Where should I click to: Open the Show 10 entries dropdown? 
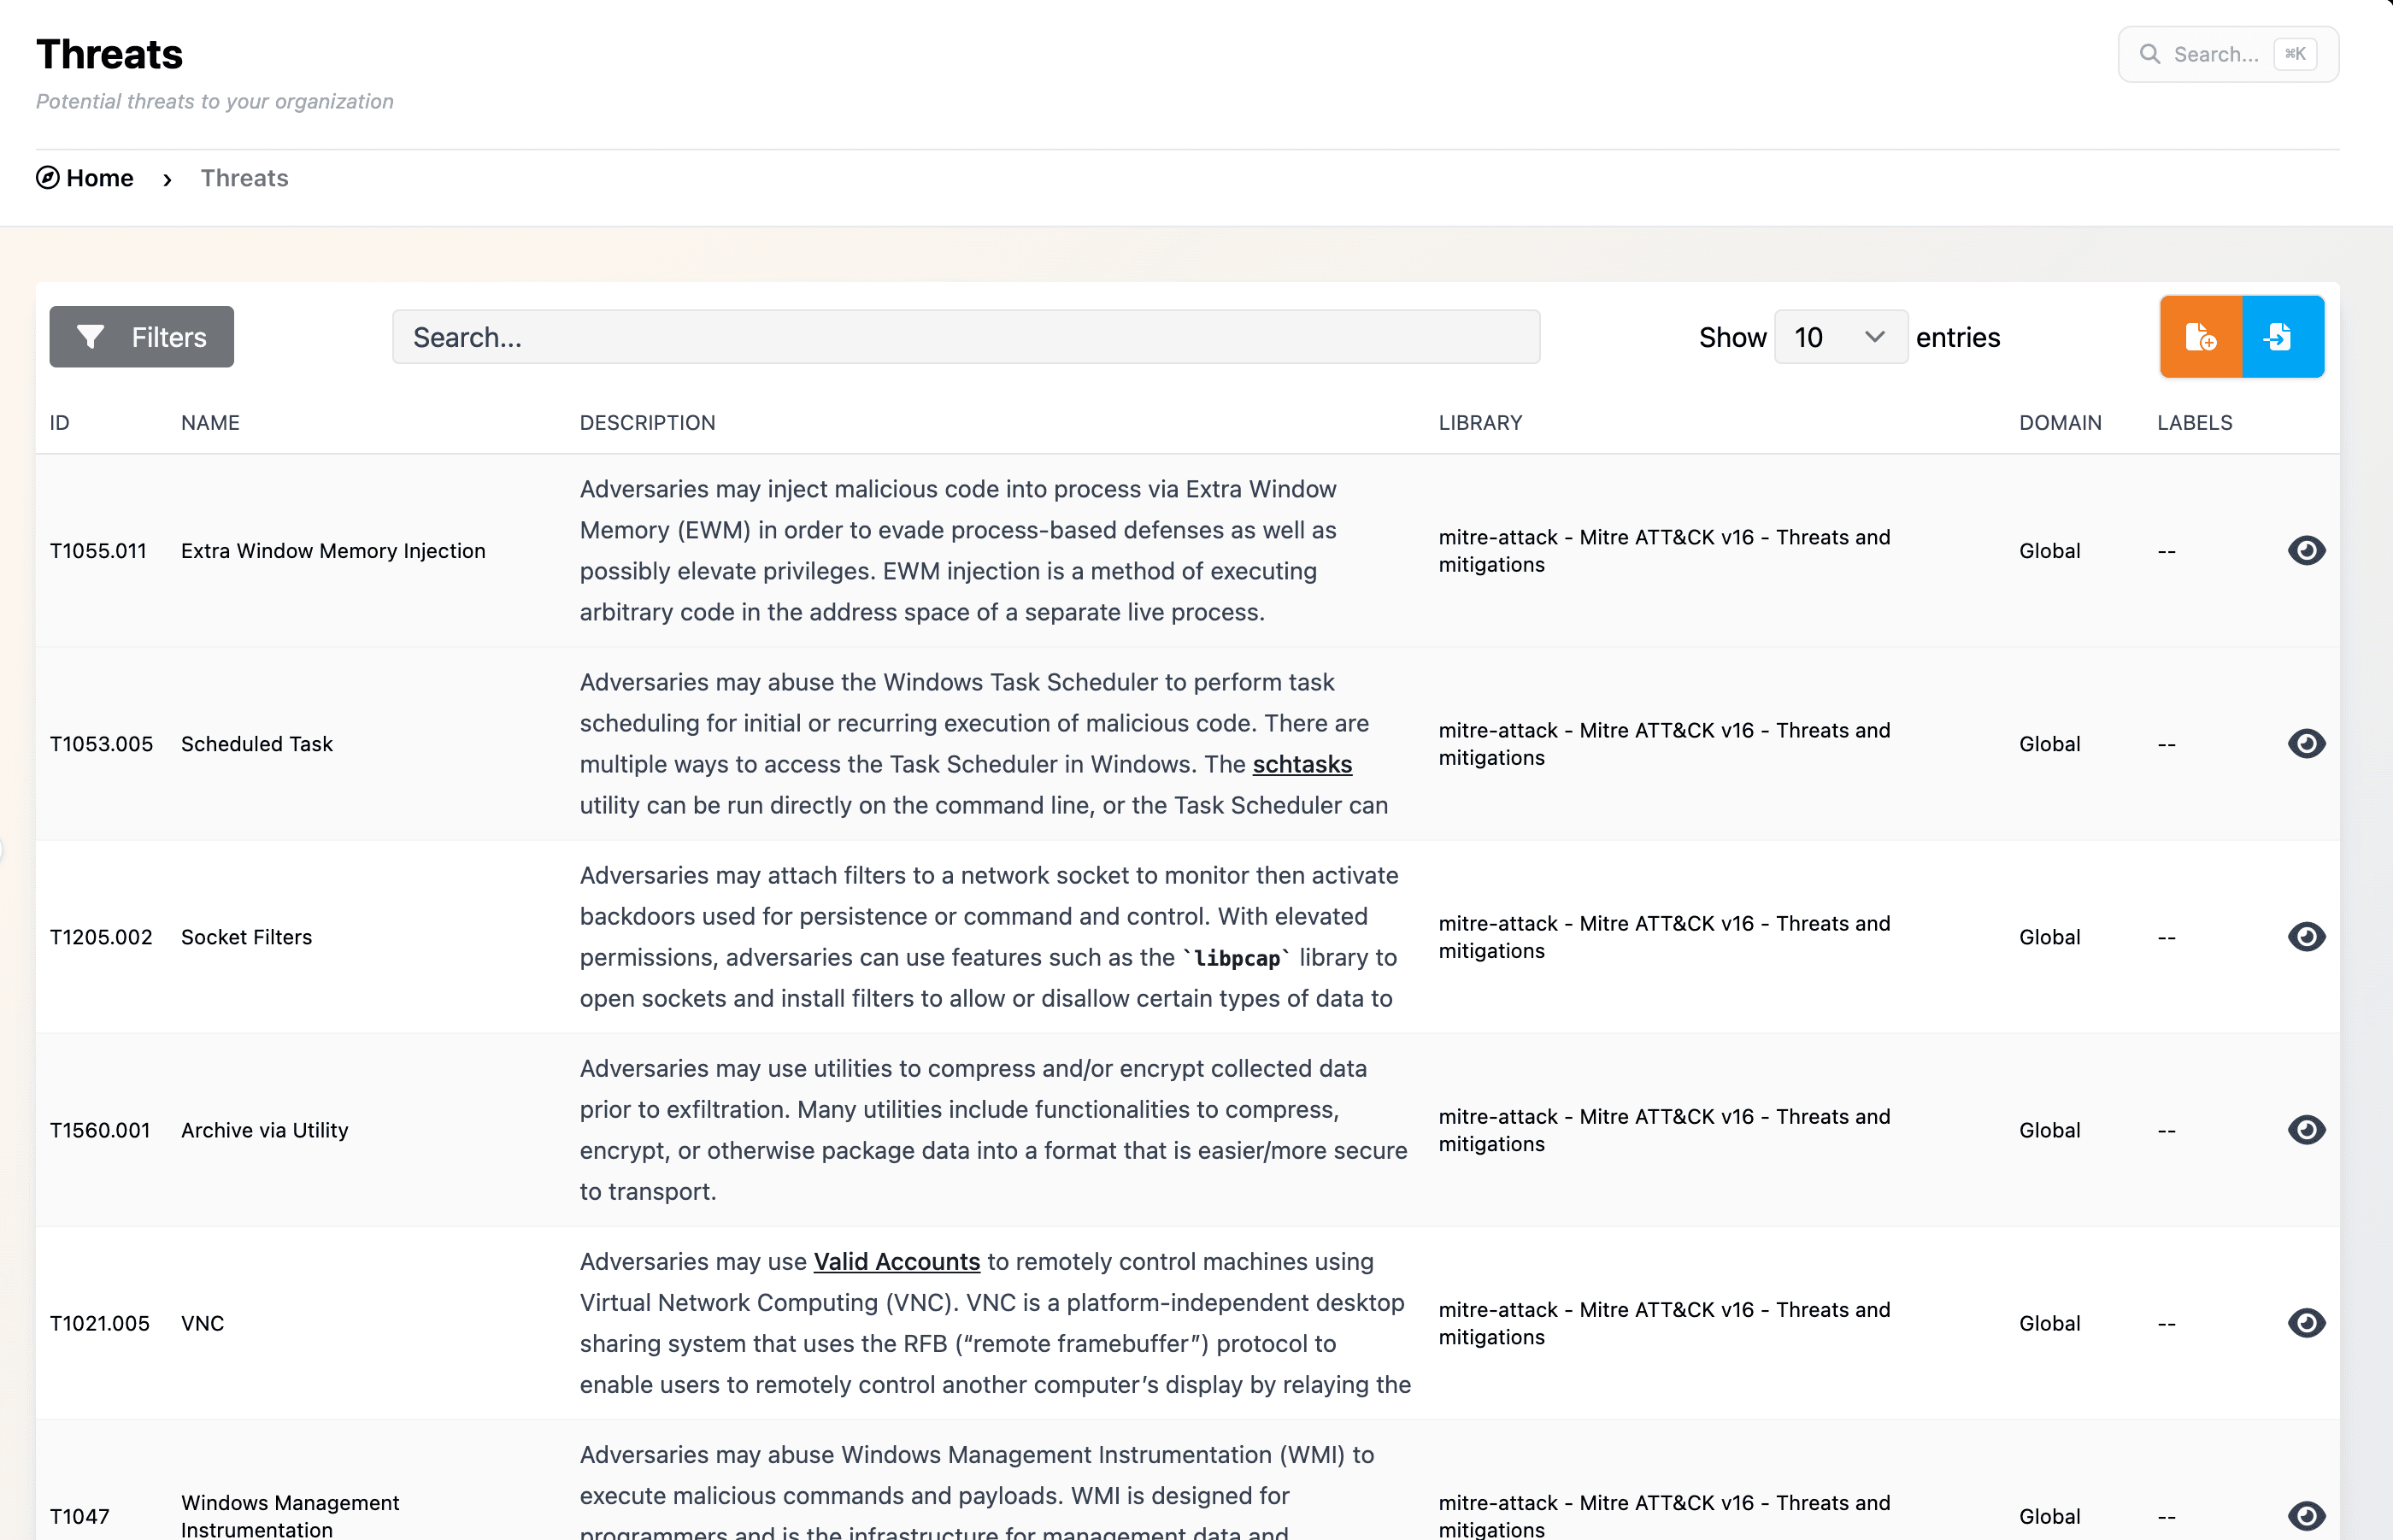pyautogui.click(x=1840, y=337)
